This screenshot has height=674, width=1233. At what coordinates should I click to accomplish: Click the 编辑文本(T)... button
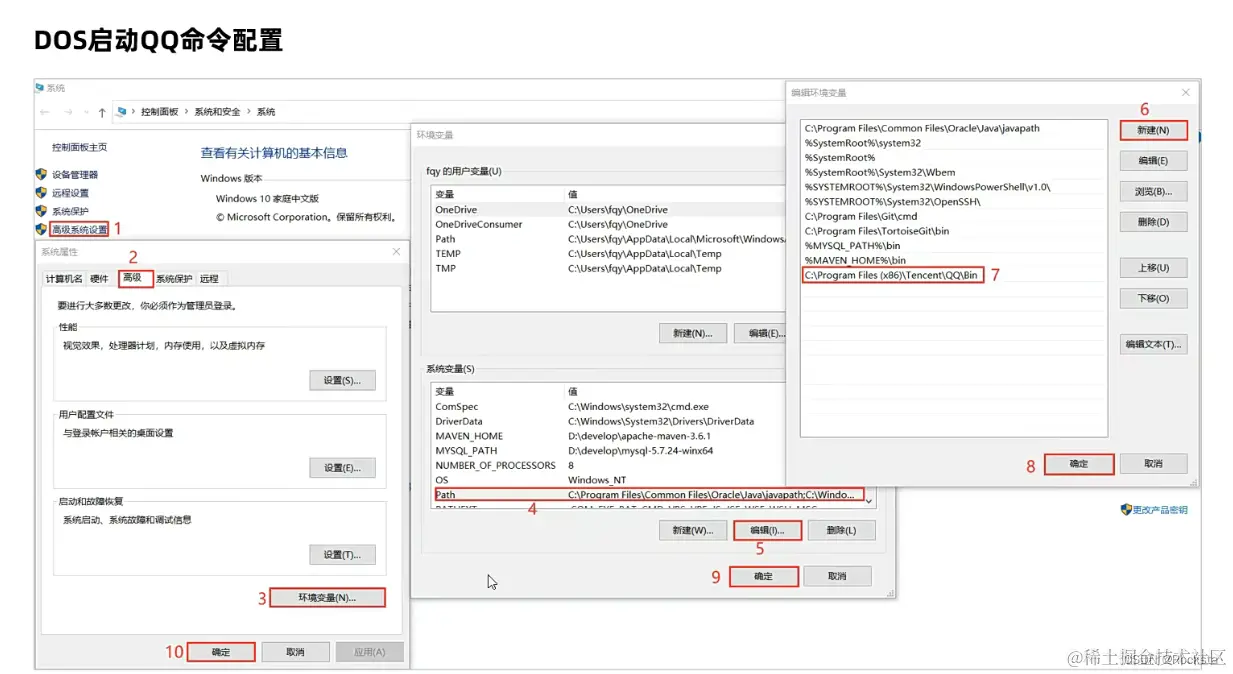1153,344
